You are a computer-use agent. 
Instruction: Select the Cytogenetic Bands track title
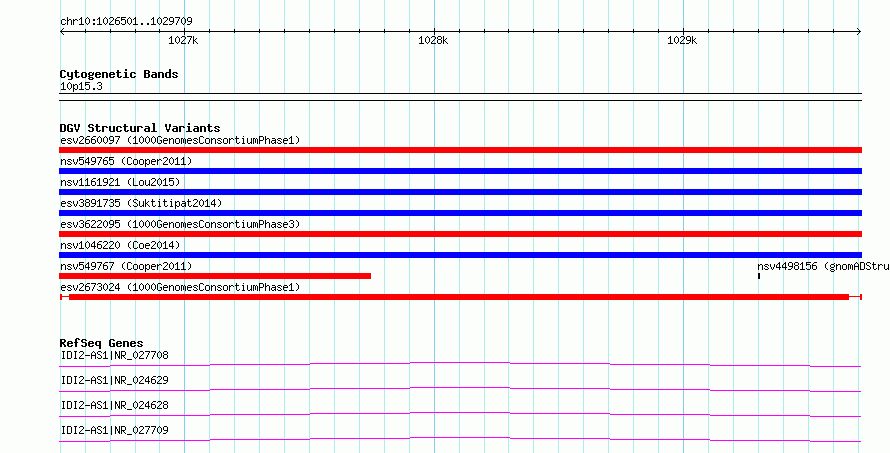coord(119,74)
